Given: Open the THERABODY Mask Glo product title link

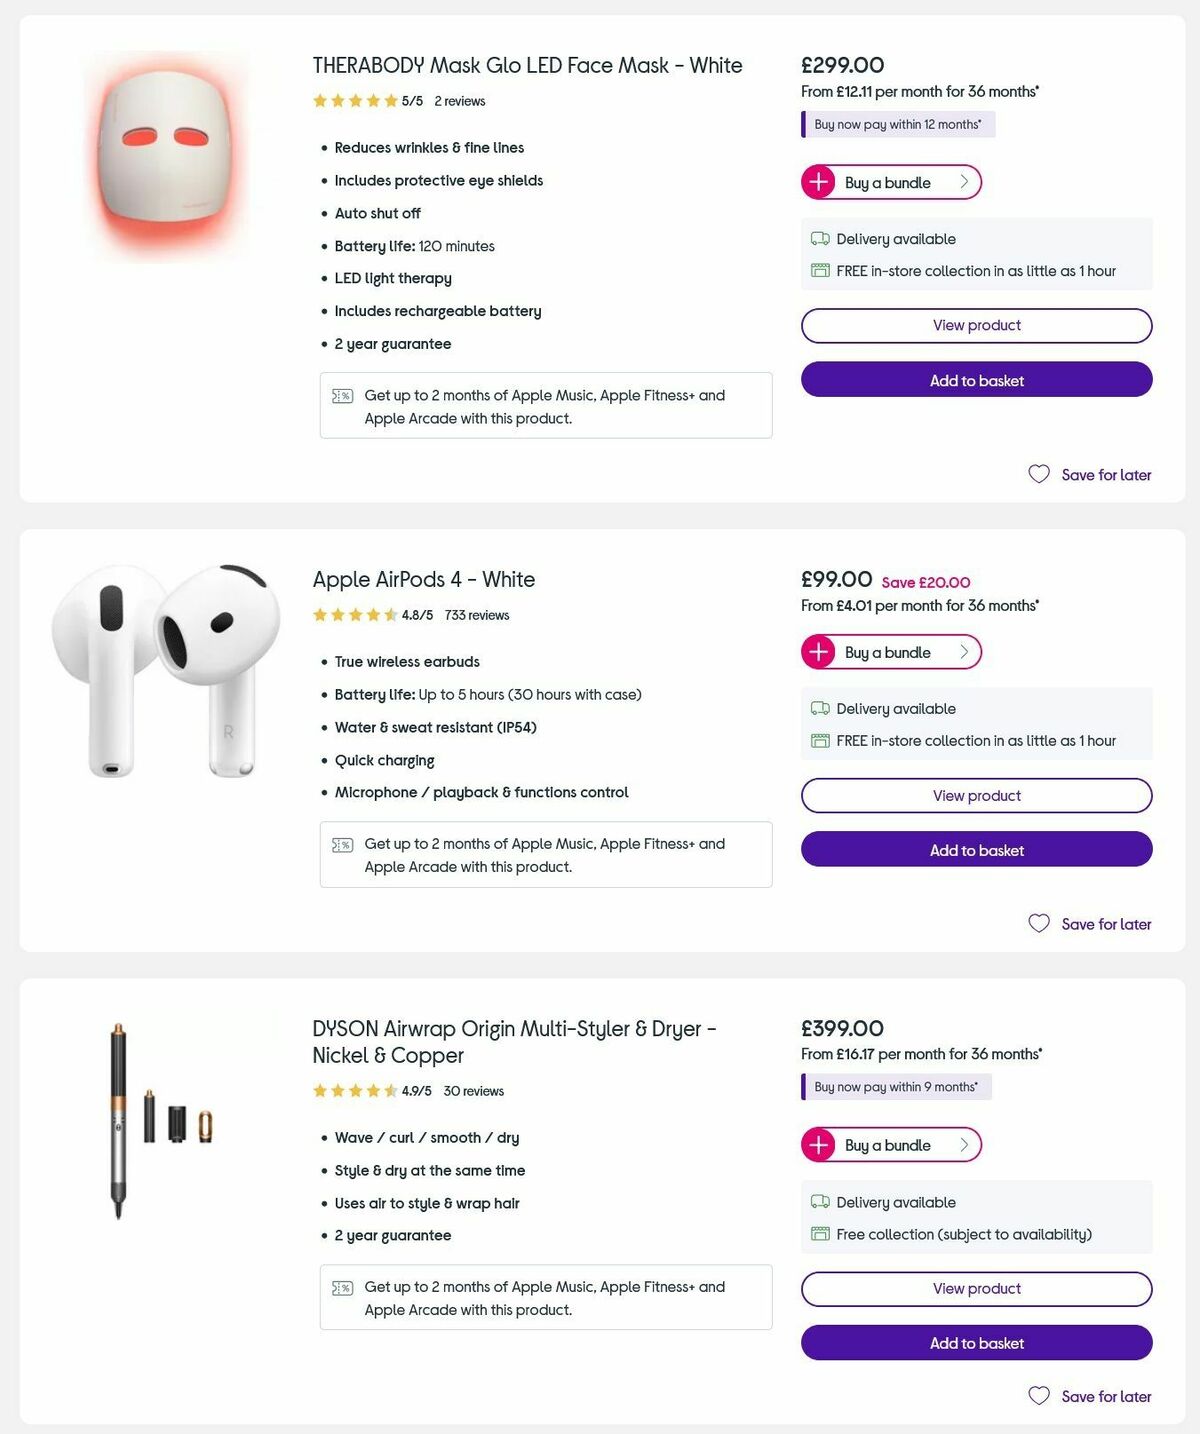Looking at the screenshot, I should [526, 65].
